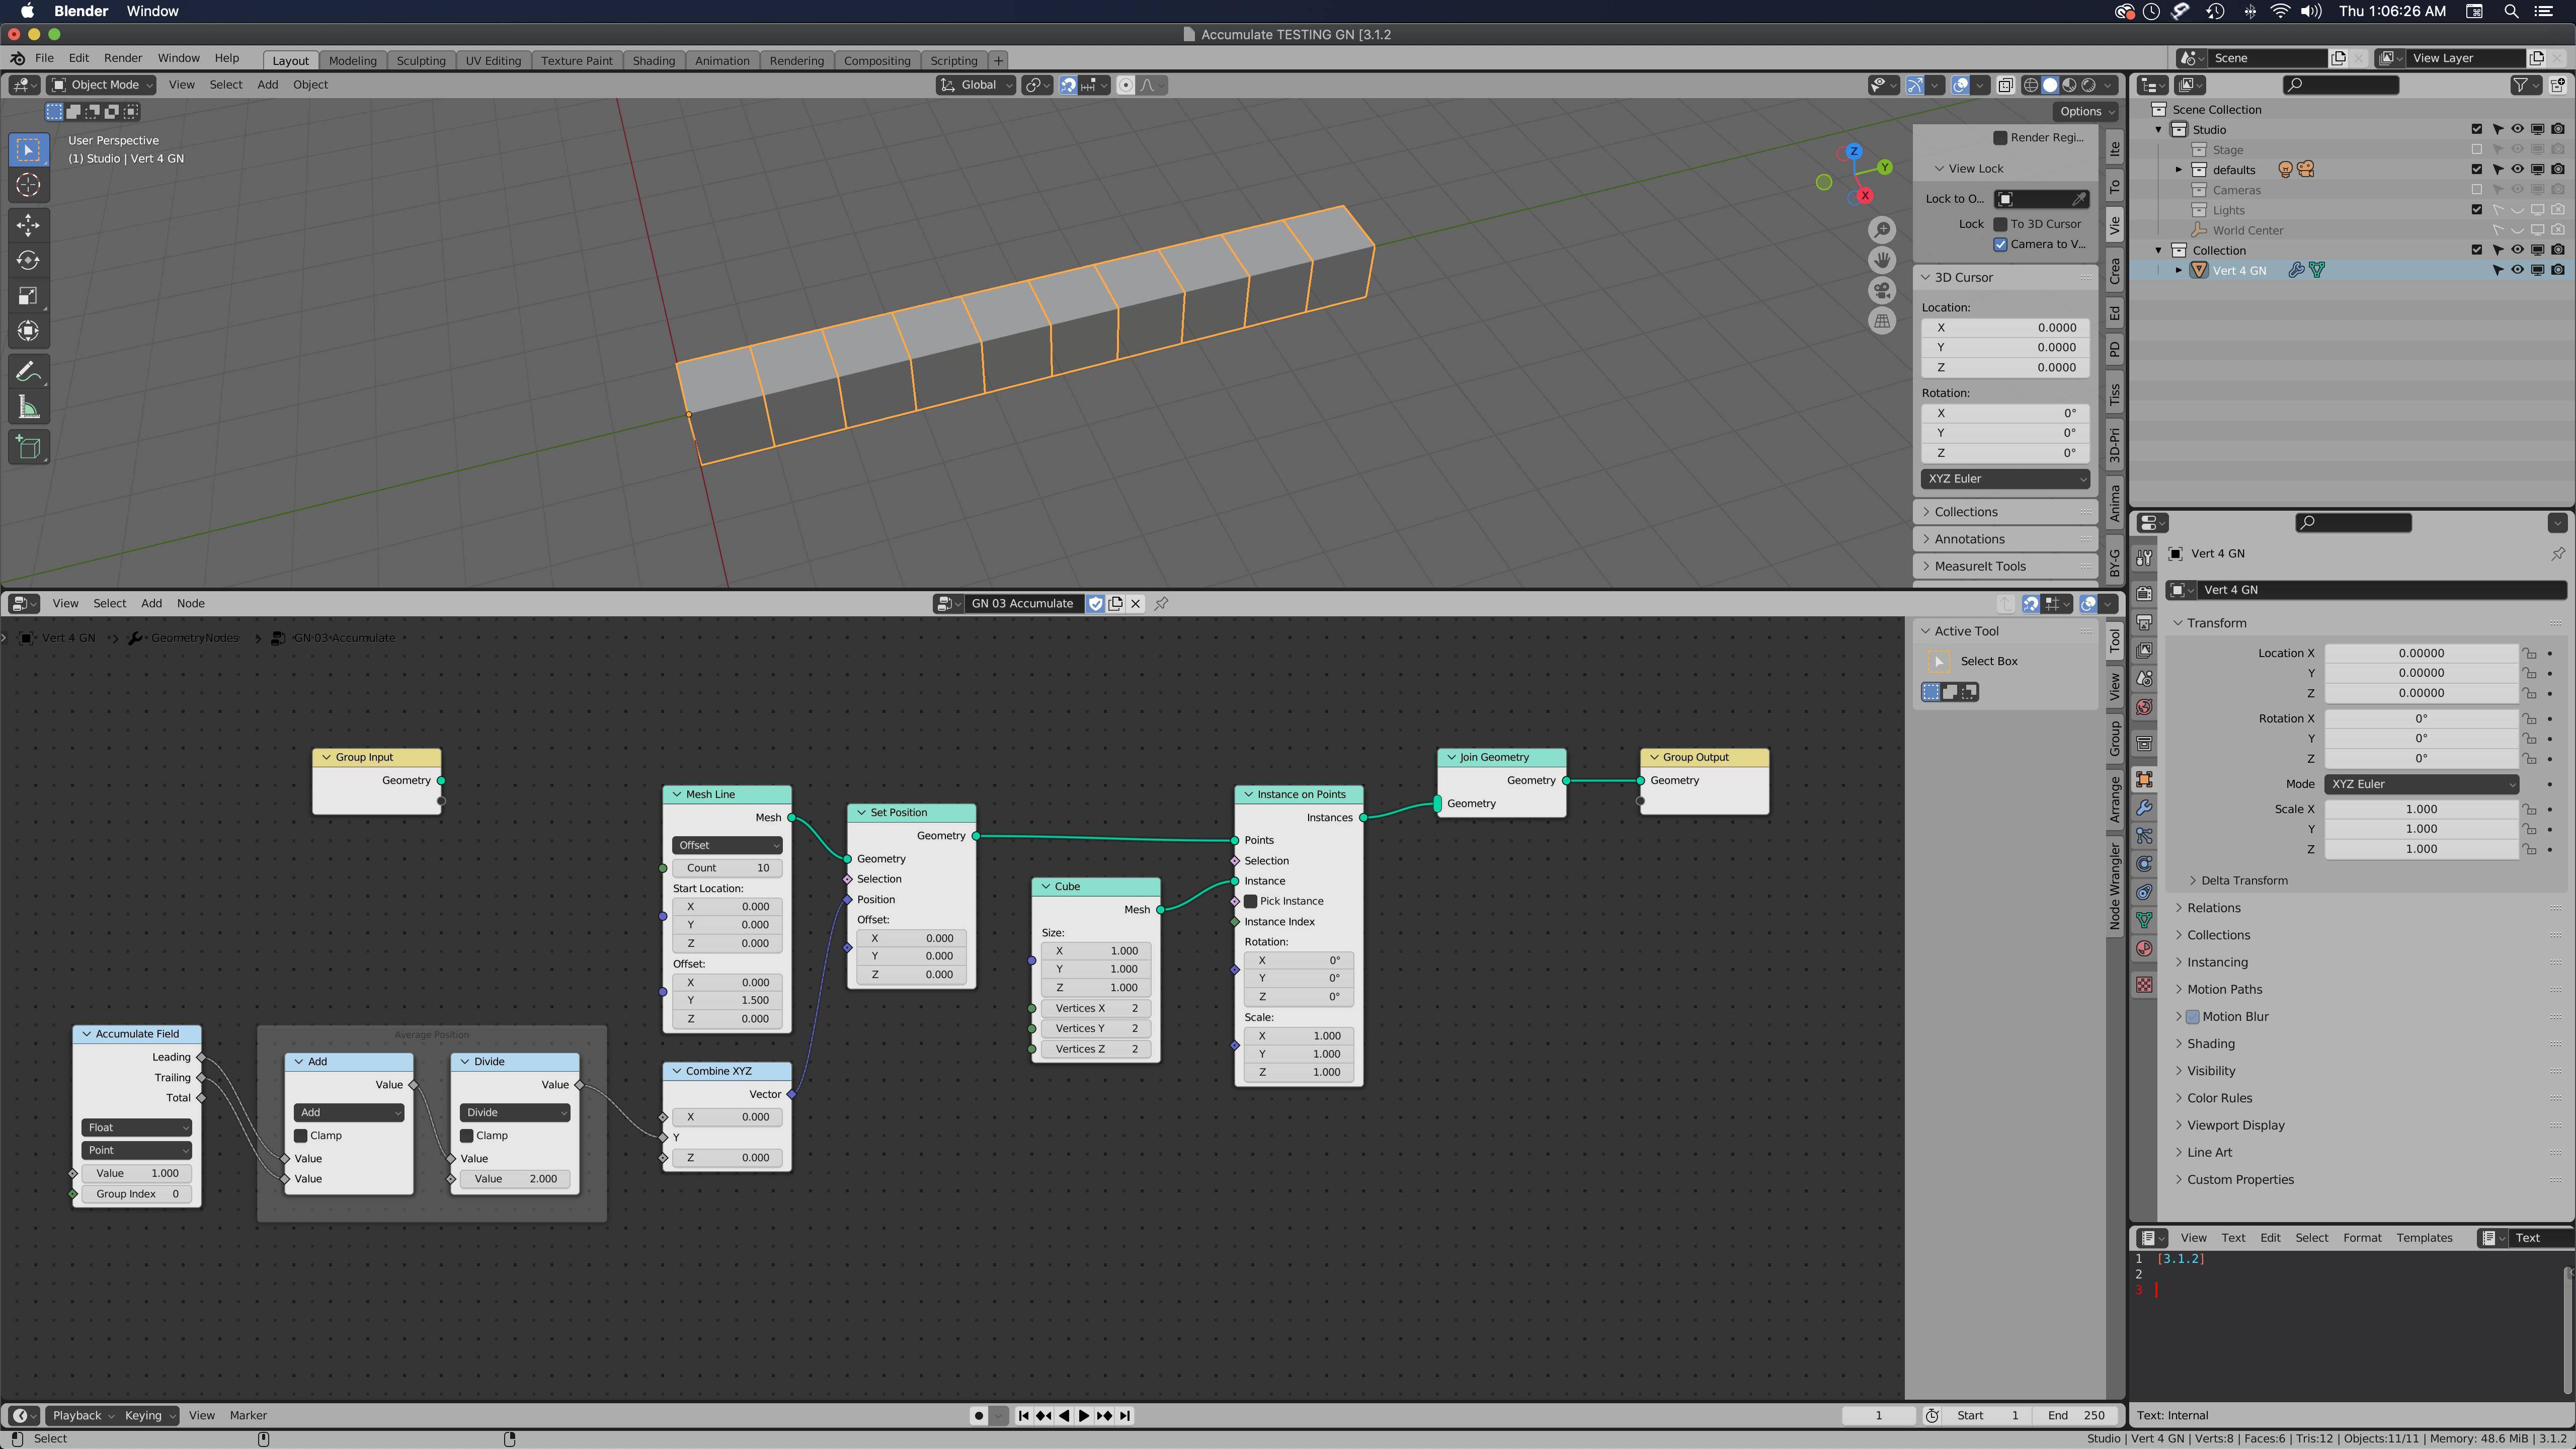This screenshot has width=2576, height=1449.
Task: Open the XYZ Euler dropdown in 3D Cursor panel
Action: coord(2005,479)
